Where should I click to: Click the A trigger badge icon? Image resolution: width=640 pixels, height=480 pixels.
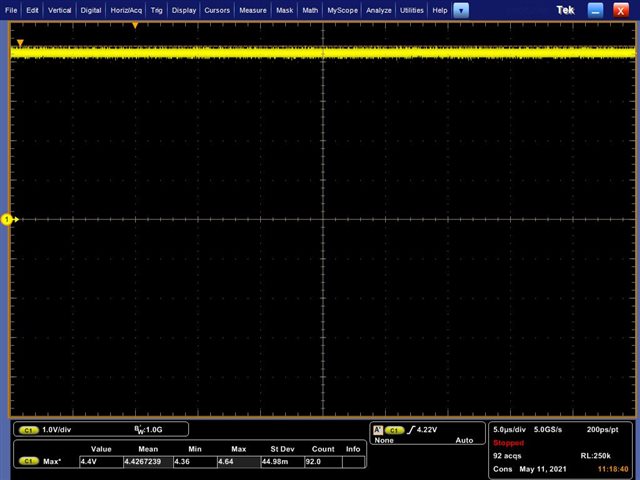(x=378, y=430)
